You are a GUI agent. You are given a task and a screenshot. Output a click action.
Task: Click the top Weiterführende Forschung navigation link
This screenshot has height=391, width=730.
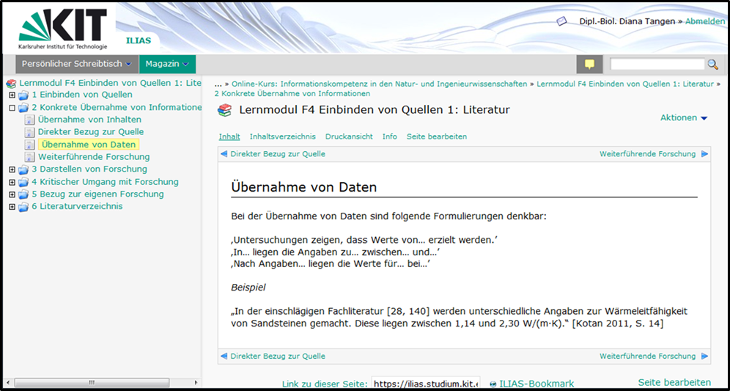pyautogui.click(x=648, y=154)
